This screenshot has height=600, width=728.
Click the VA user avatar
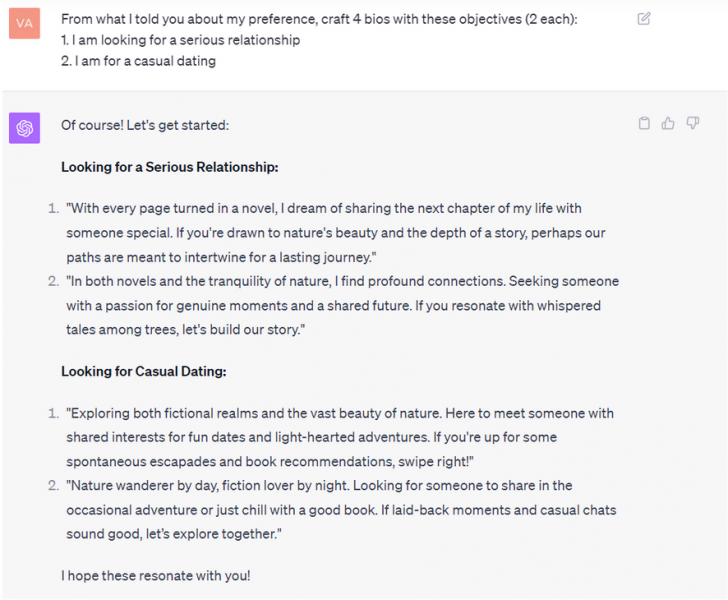point(25,24)
